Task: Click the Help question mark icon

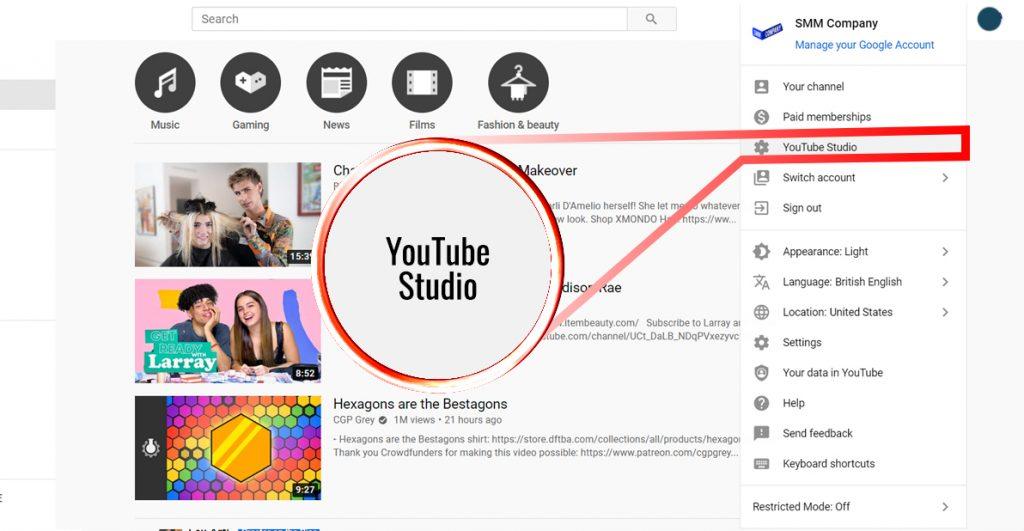Action: click(762, 403)
